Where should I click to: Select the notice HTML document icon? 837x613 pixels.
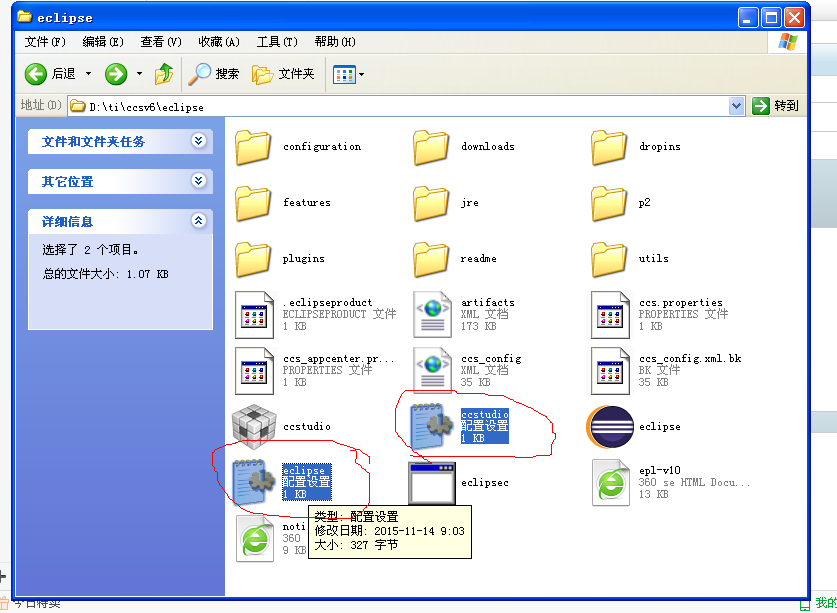(x=255, y=539)
